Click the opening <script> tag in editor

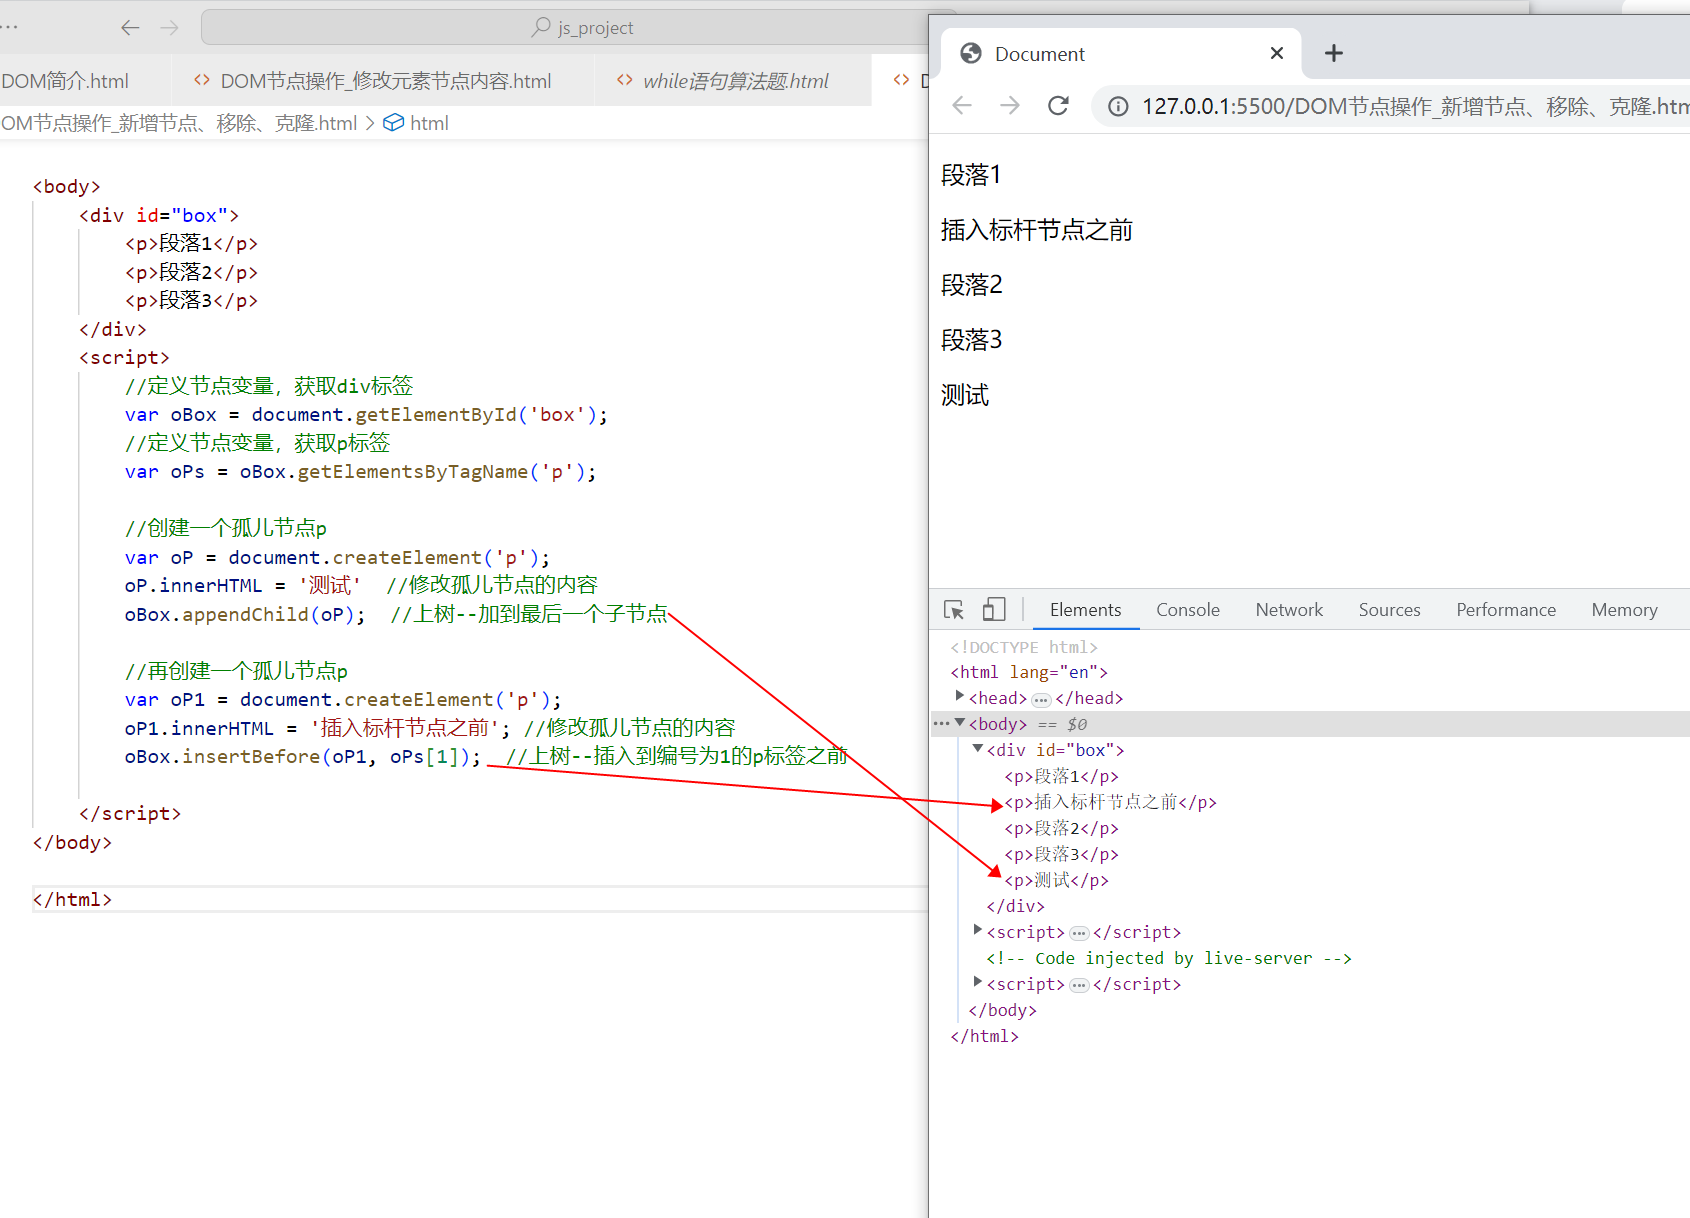click(x=124, y=357)
